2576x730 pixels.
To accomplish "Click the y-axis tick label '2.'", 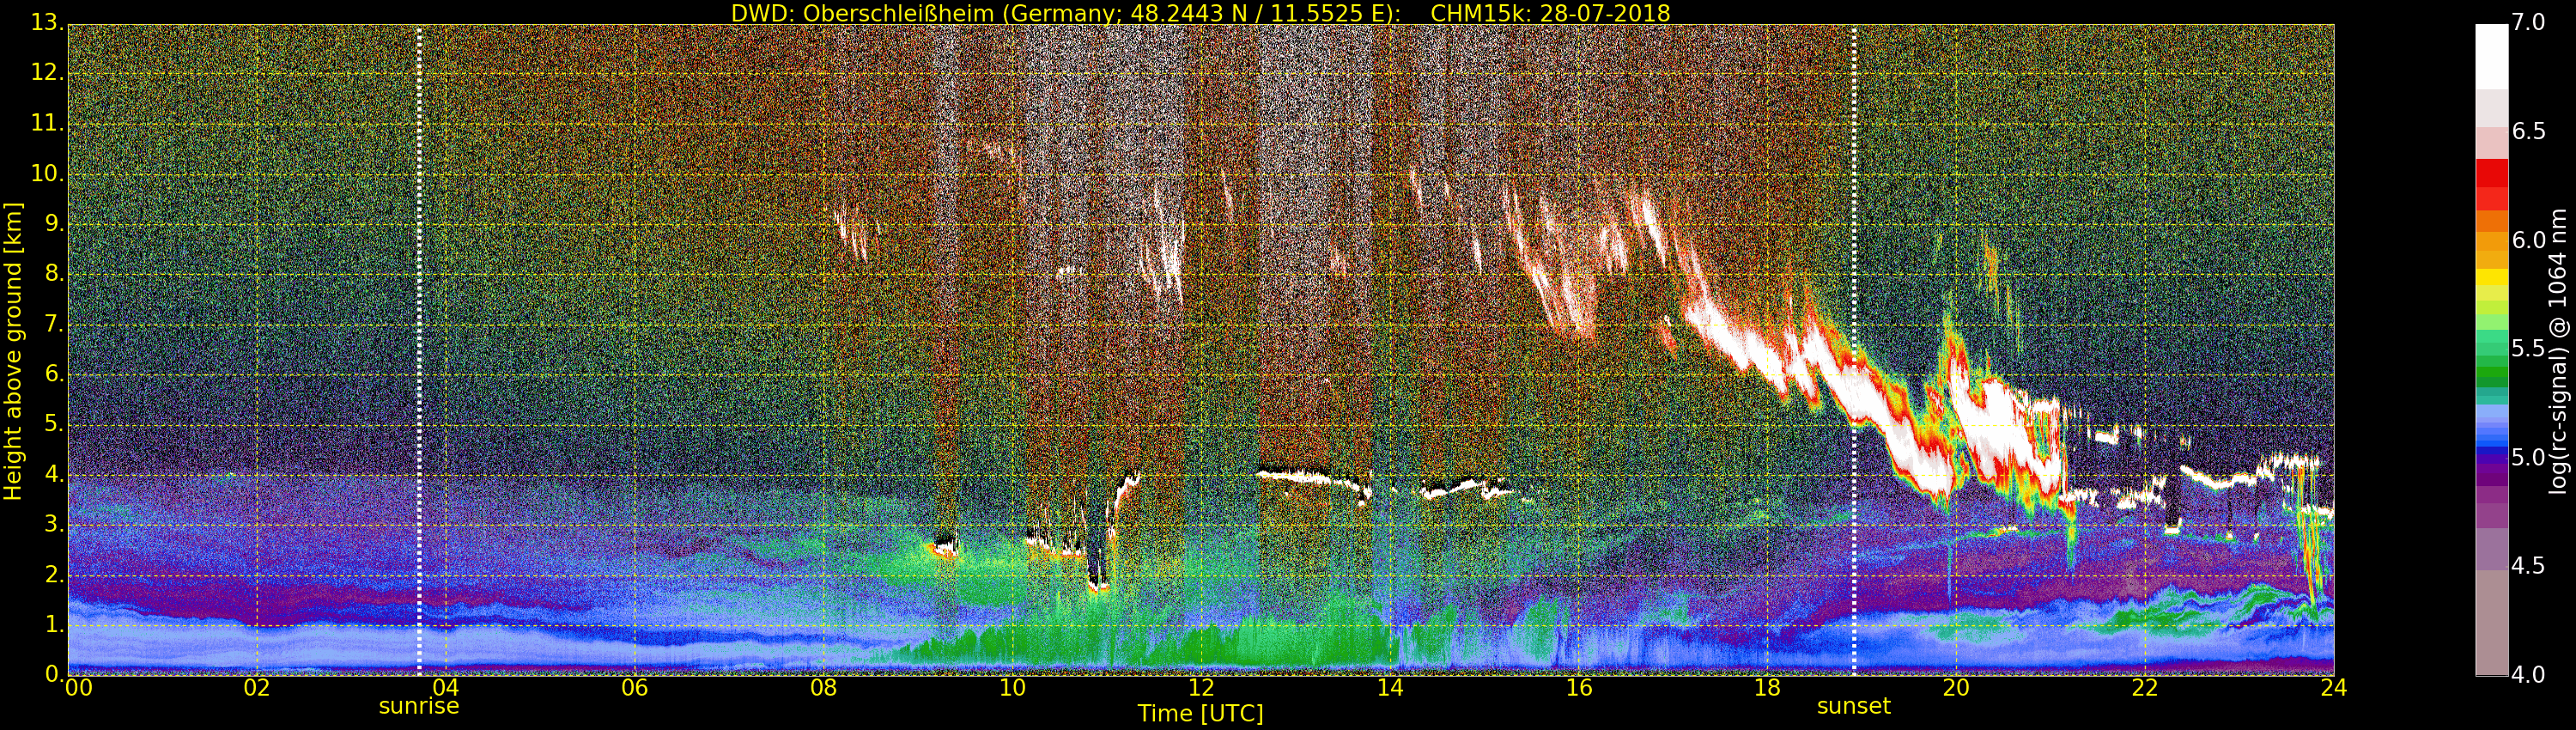I will point(53,574).
